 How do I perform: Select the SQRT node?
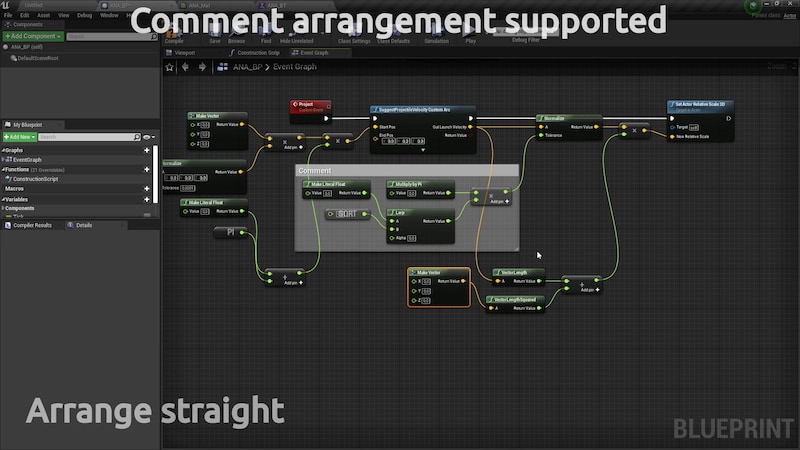point(347,214)
